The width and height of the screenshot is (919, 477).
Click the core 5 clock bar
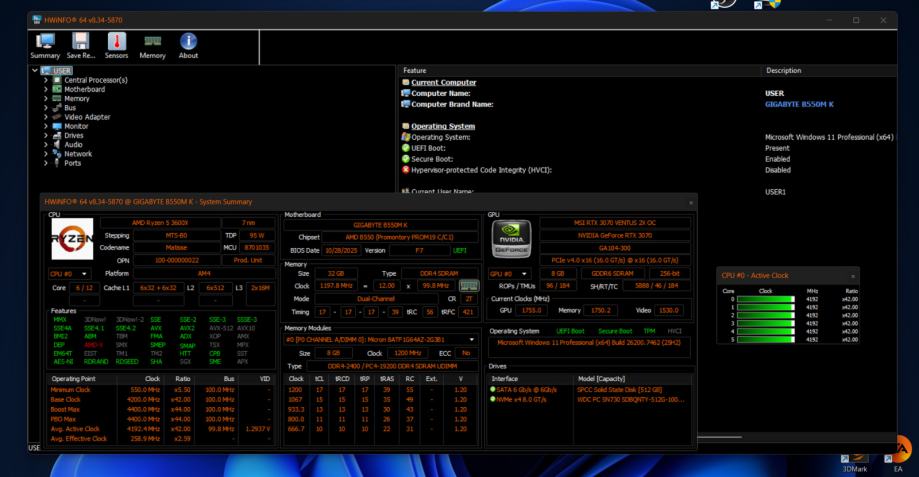pyautogui.click(x=765, y=340)
